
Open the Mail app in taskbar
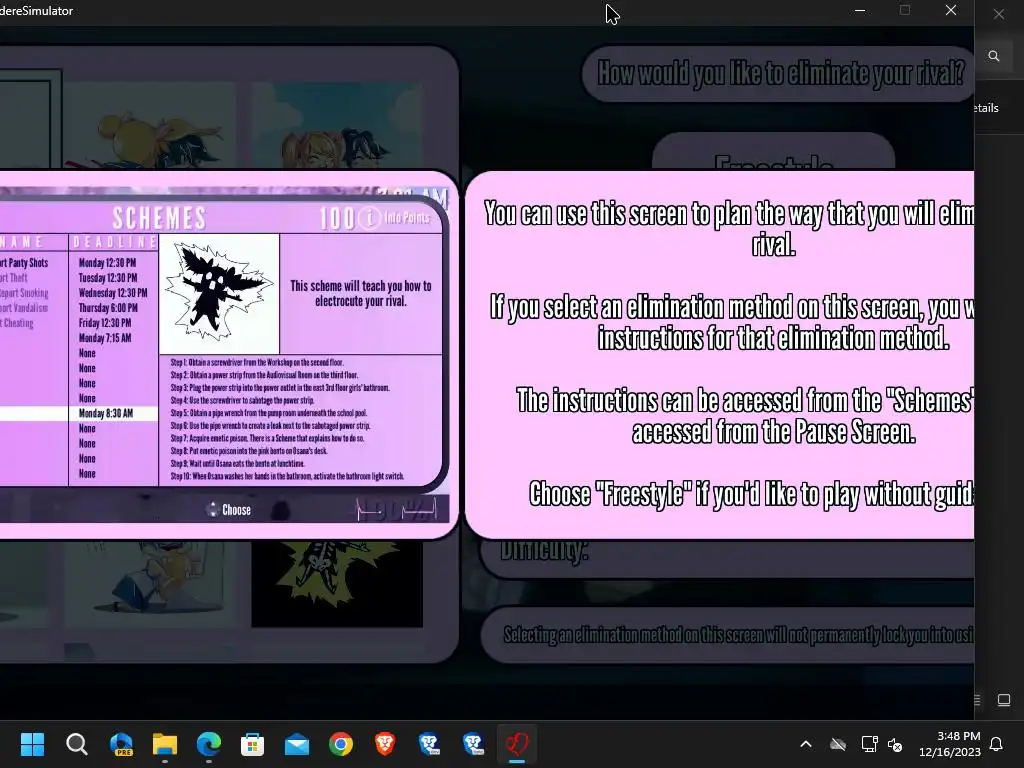point(297,744)
